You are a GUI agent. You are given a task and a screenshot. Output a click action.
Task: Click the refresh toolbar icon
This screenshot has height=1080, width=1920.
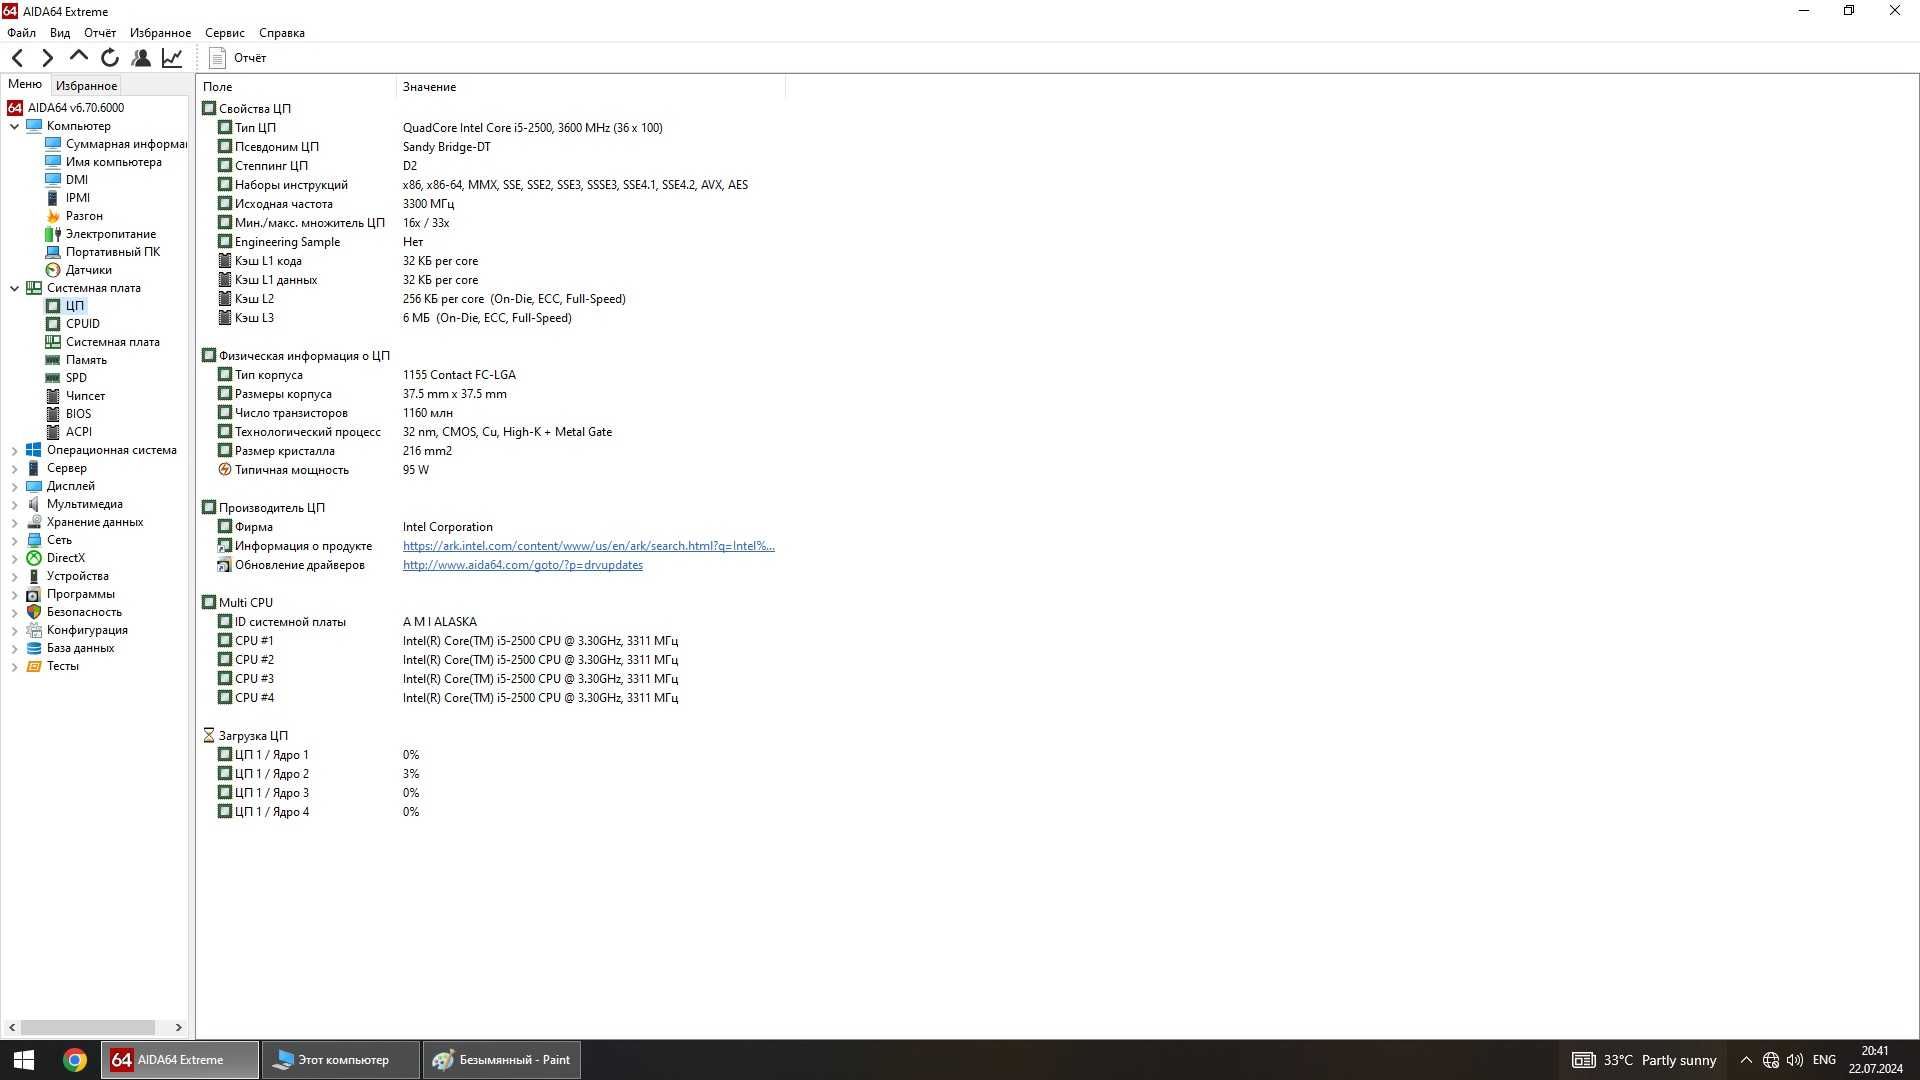tap(110, 58)
